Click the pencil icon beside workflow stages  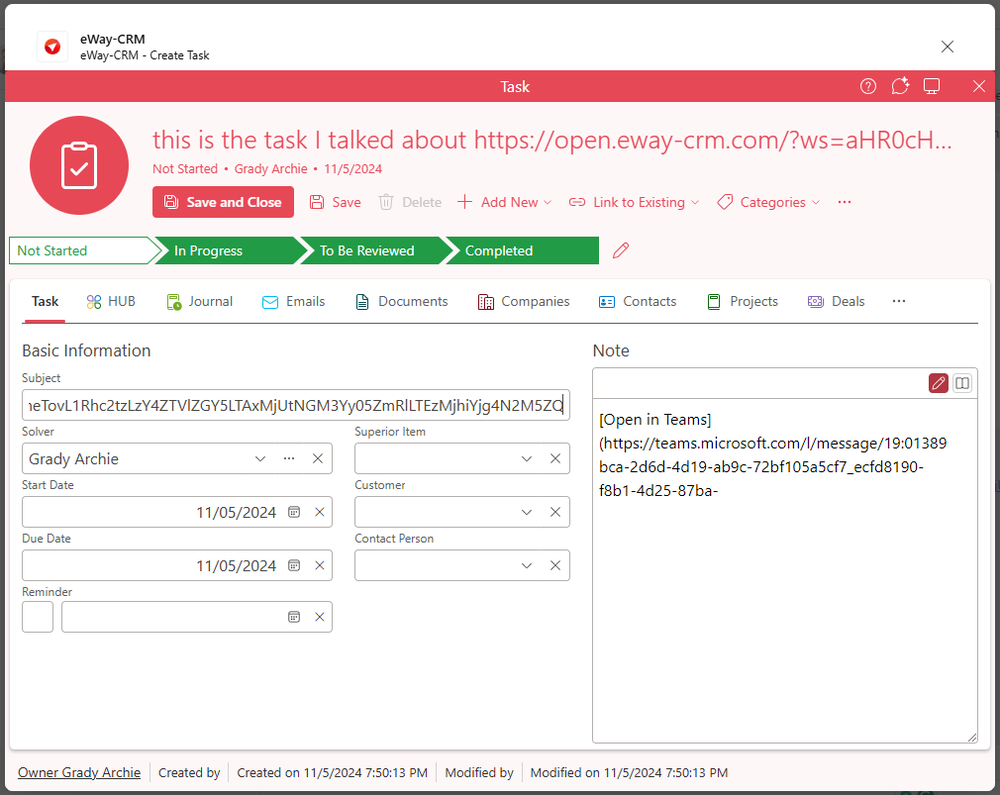pyautogui.click(x=621, y=250)
